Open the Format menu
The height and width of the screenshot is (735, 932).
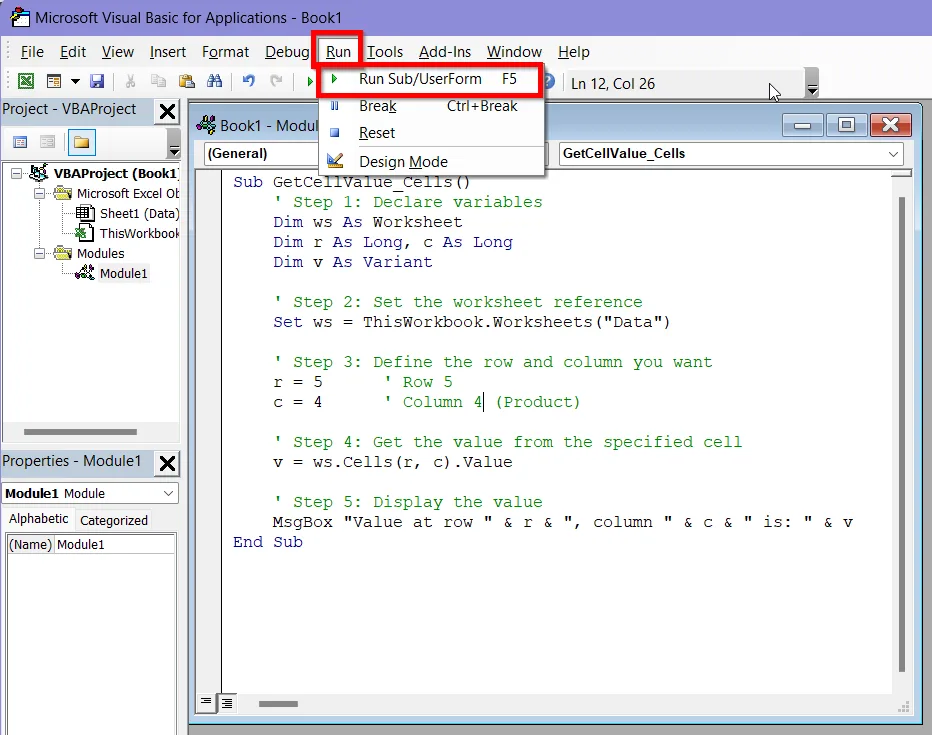[225, 52]
